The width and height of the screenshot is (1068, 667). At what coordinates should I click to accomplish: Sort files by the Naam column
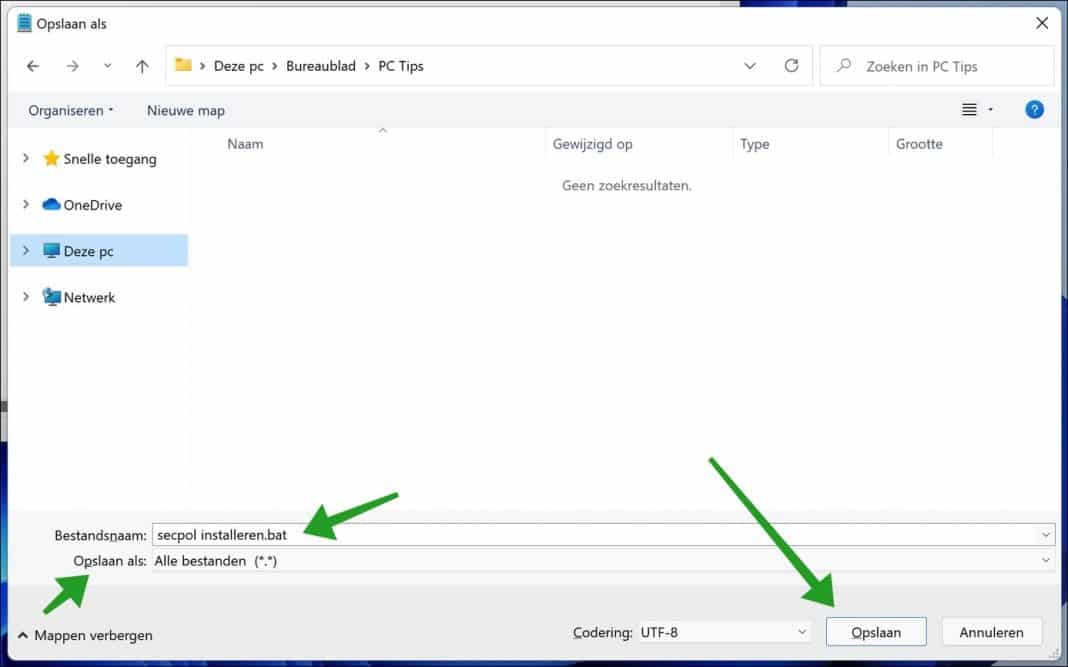tap(246, 143)
